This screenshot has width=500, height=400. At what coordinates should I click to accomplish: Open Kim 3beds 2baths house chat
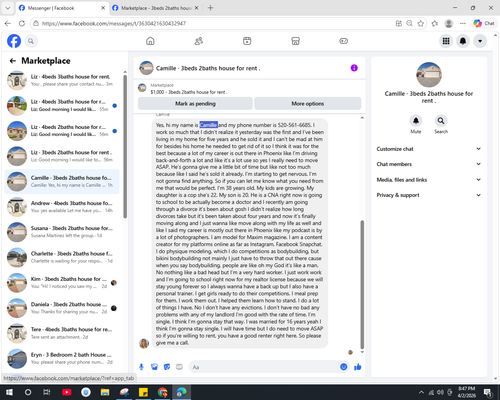(62, 283)
